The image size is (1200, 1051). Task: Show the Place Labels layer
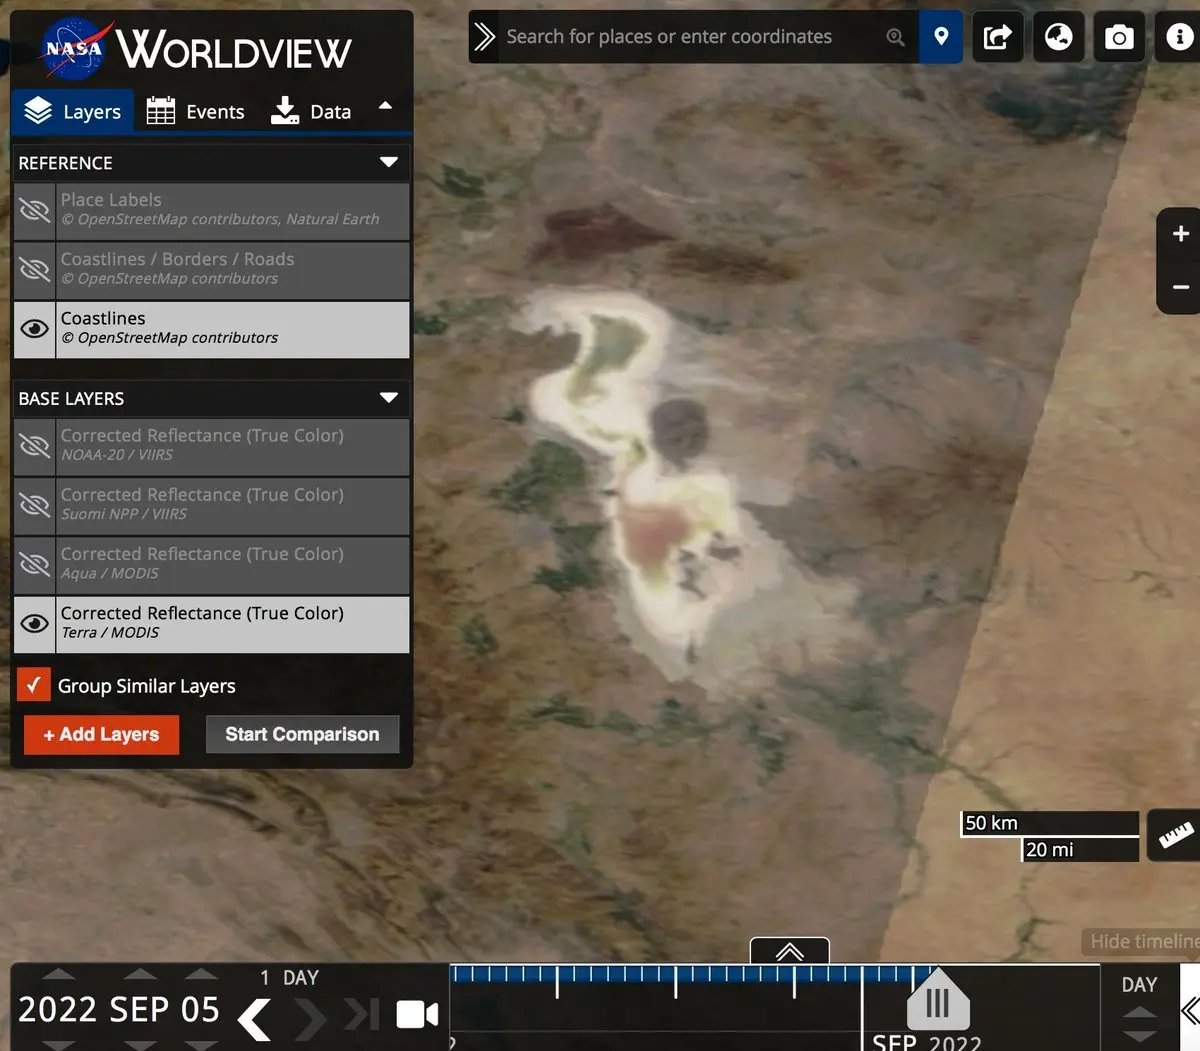click(35, 211)
